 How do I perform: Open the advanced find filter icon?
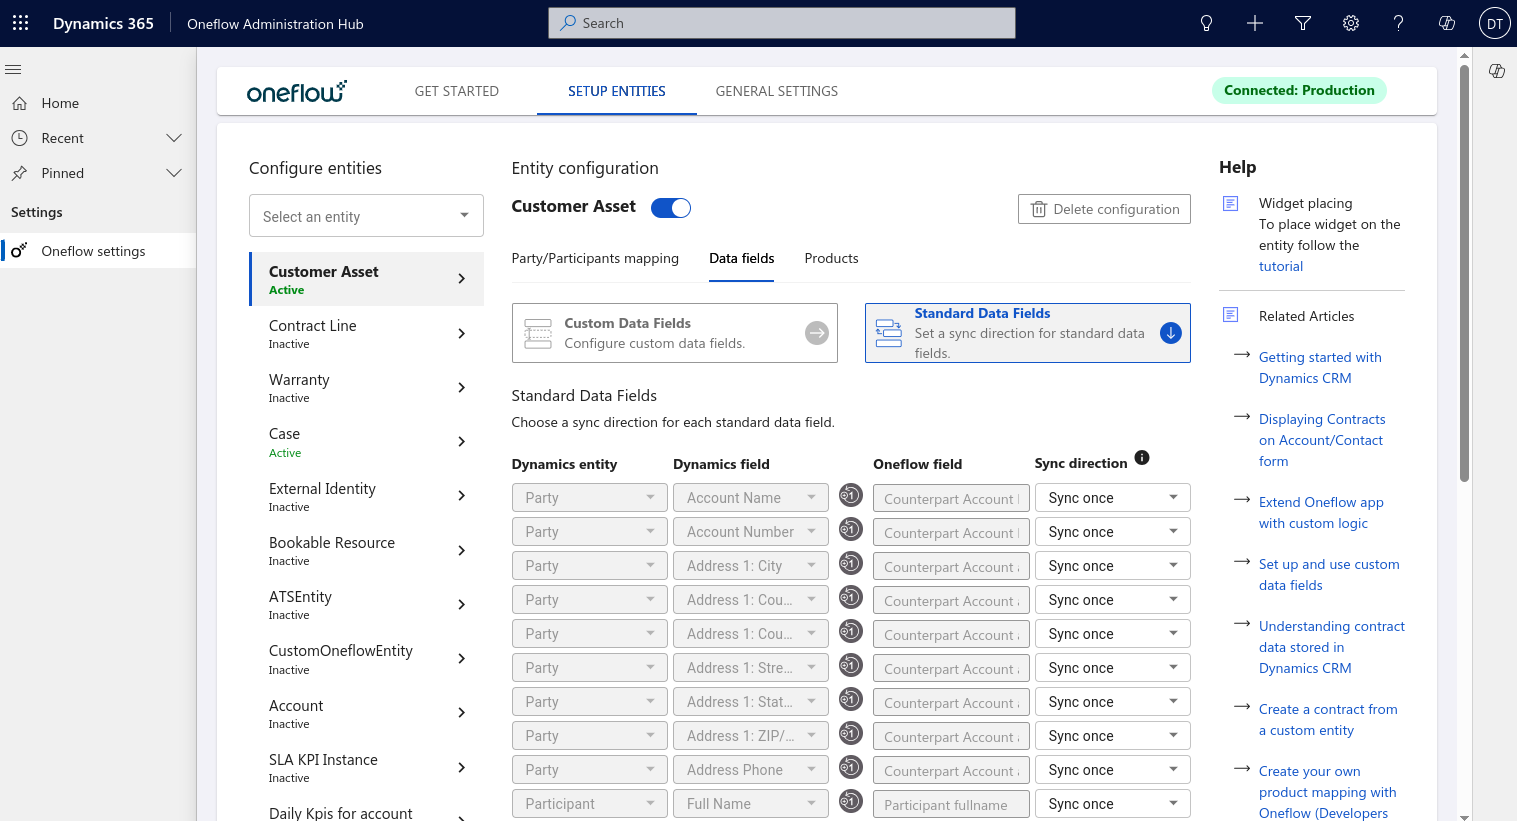[1303, 23]
